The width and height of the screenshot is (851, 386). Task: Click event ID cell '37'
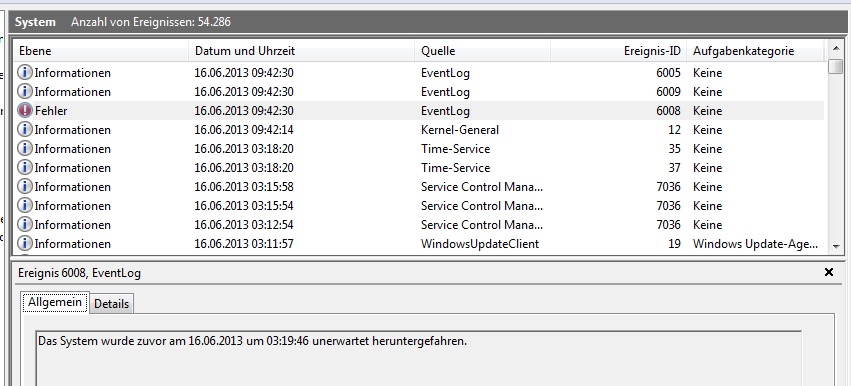(x=674, y=168)
